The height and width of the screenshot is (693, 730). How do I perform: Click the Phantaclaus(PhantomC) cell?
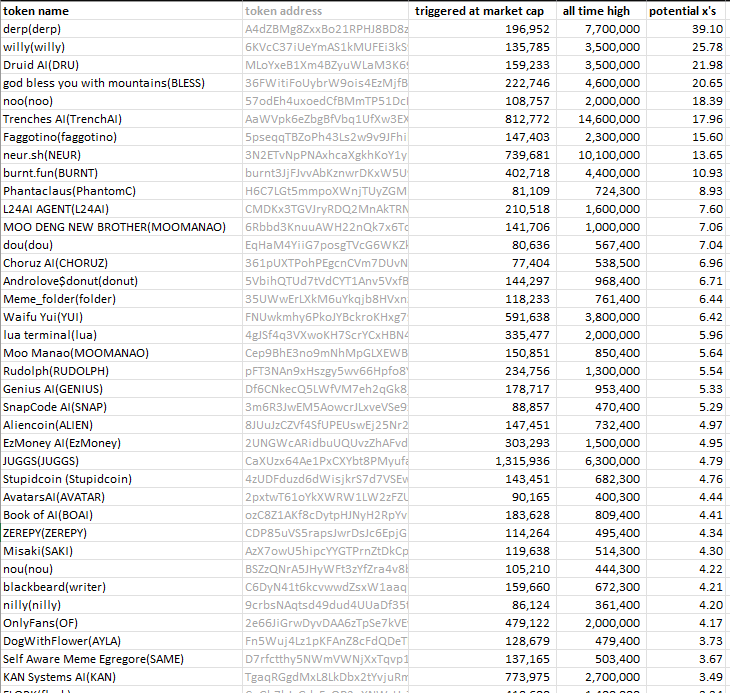tap(121, 191)
